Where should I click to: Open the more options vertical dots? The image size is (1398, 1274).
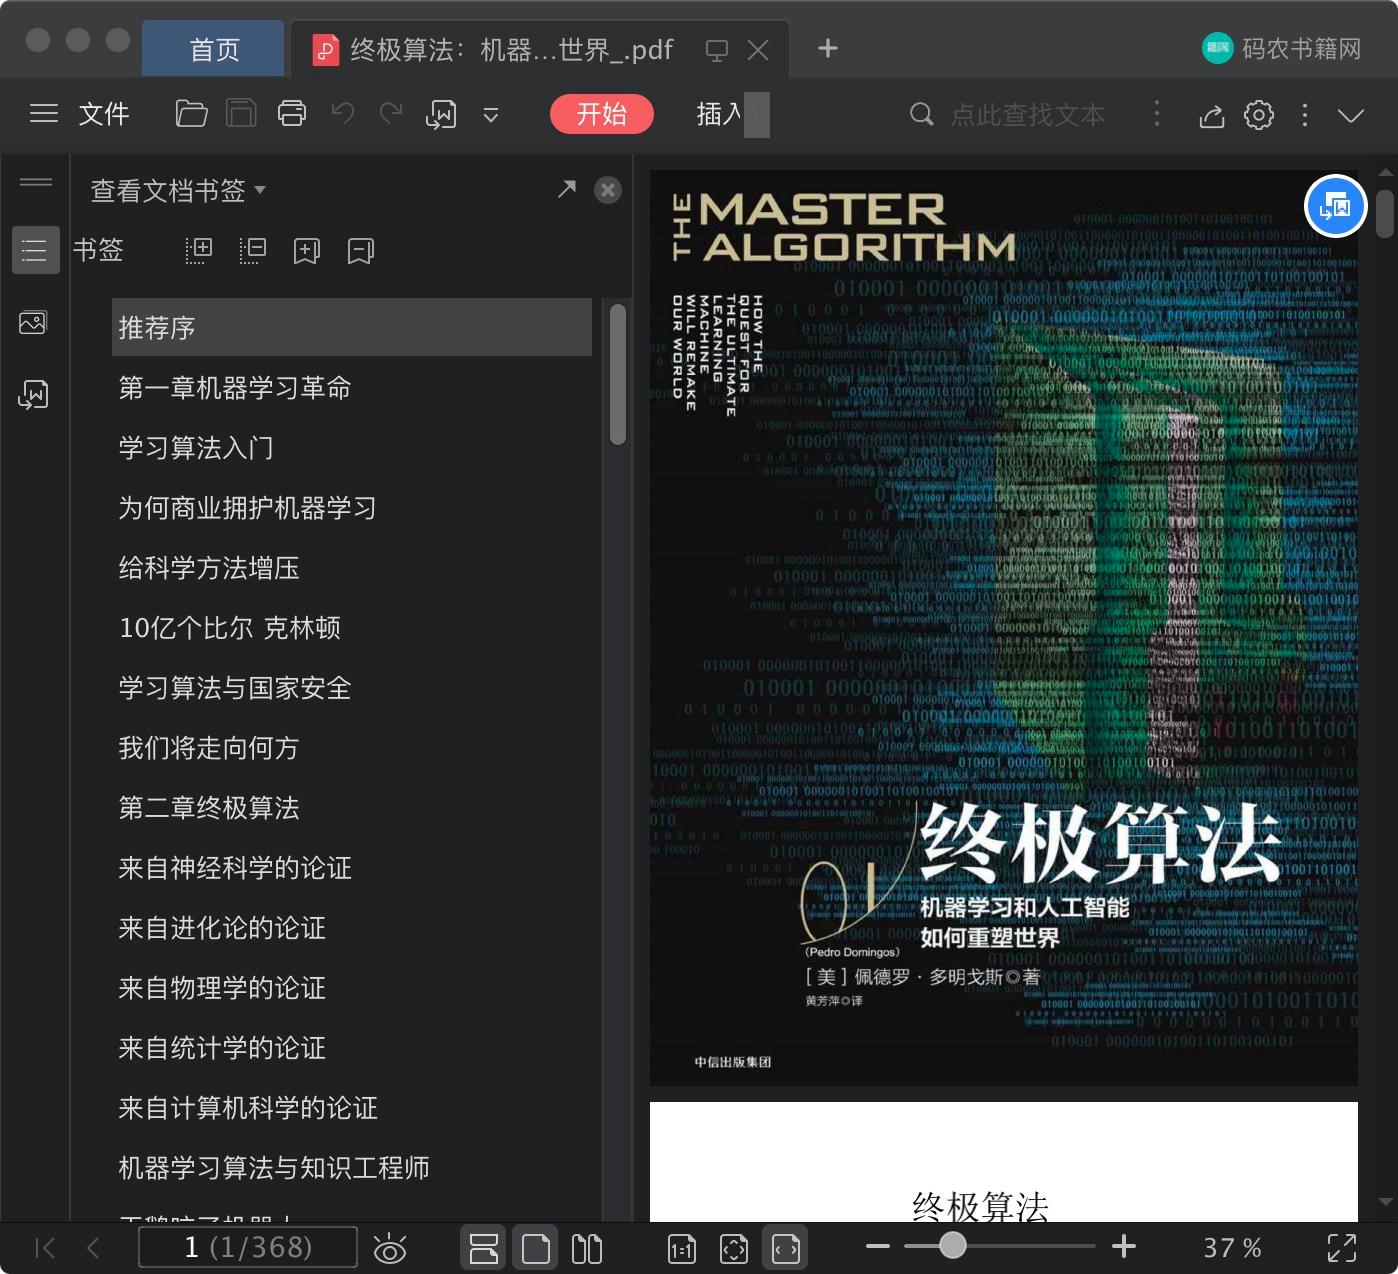(1305, 115)
